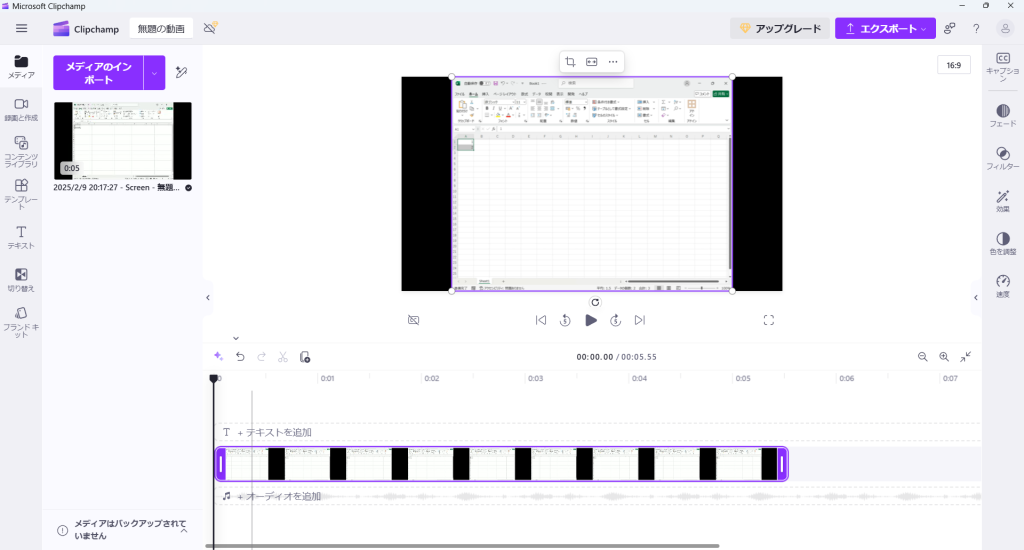Click the Export button
The height and width of the screenshot is (550, 1024).
885,29
